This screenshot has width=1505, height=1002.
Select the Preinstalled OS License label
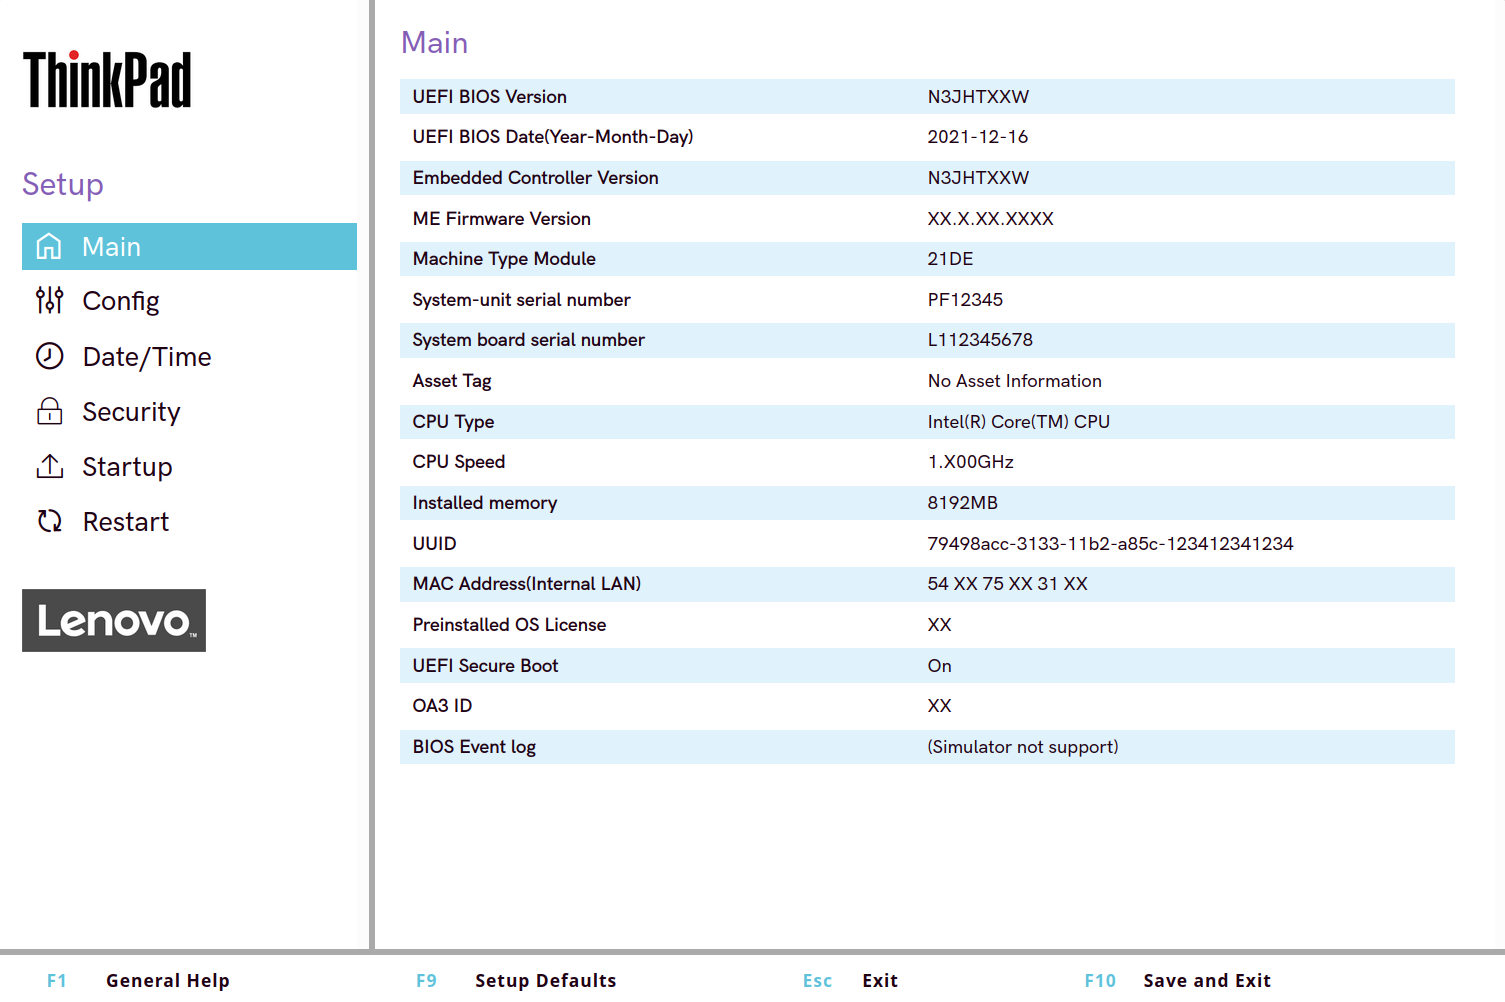(x=510, y=625)
